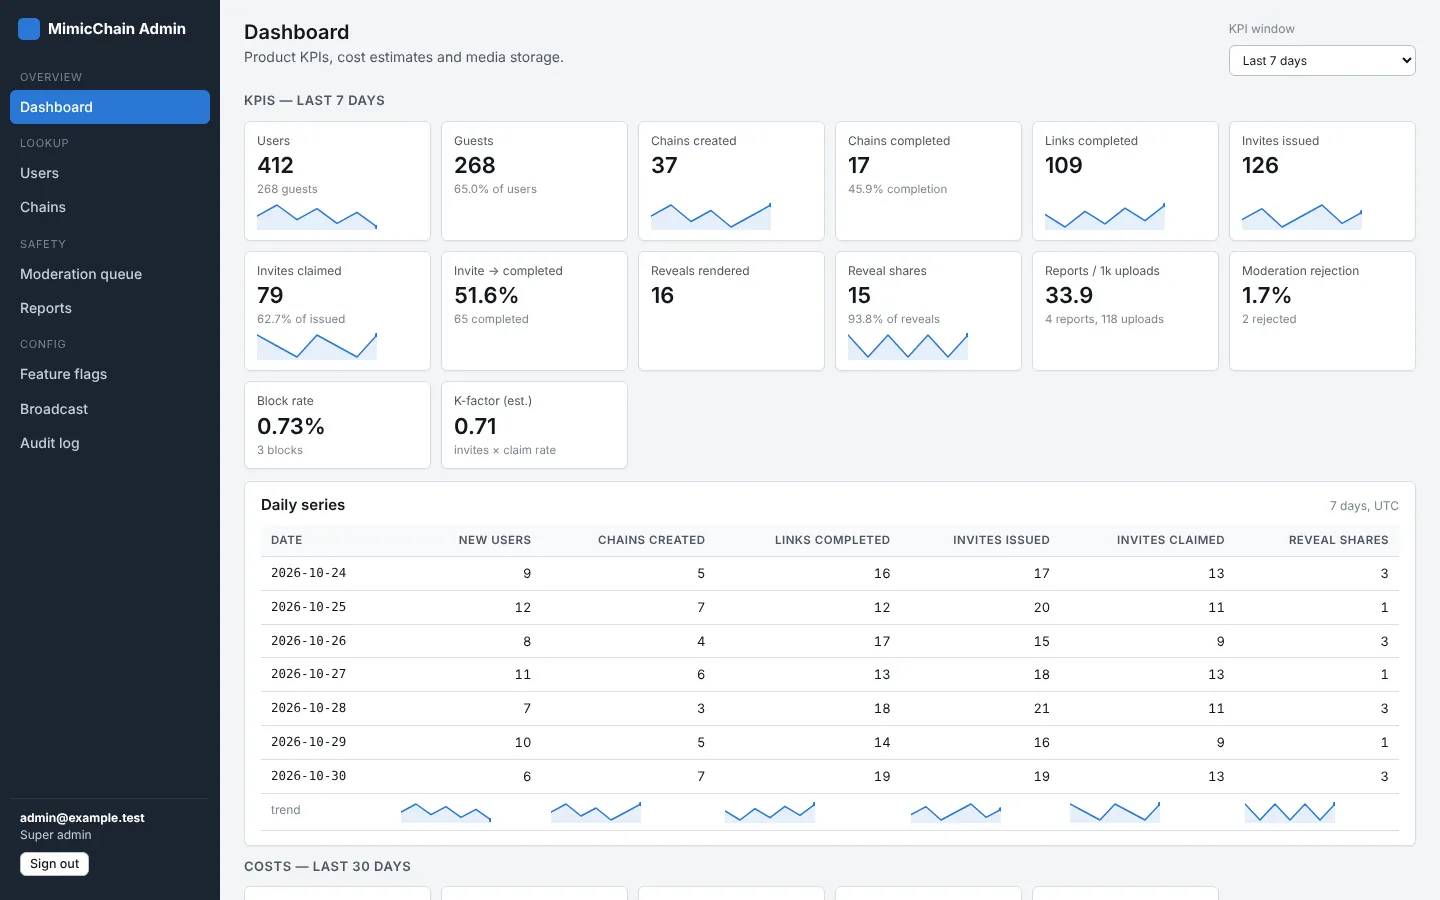Image resolution: width=1440 pixels, height=900 pixels.
Task: Click the Invites claimed sparkline chart
Action: [x=317, y=346]
